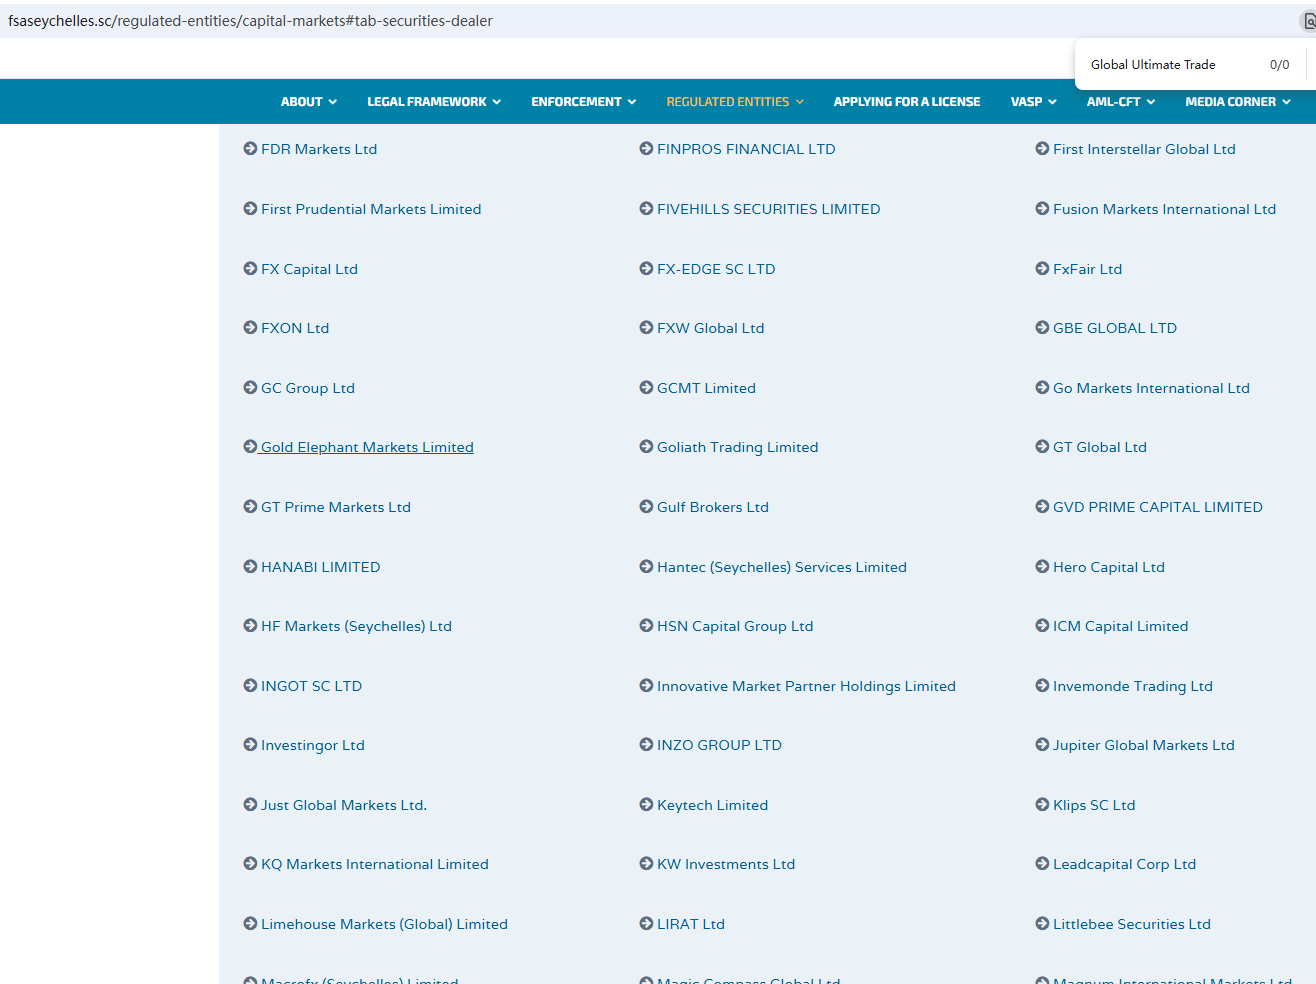Open Limehouse Markets (Global) Limited link
1316x984 pixels.
coord(384,924)
